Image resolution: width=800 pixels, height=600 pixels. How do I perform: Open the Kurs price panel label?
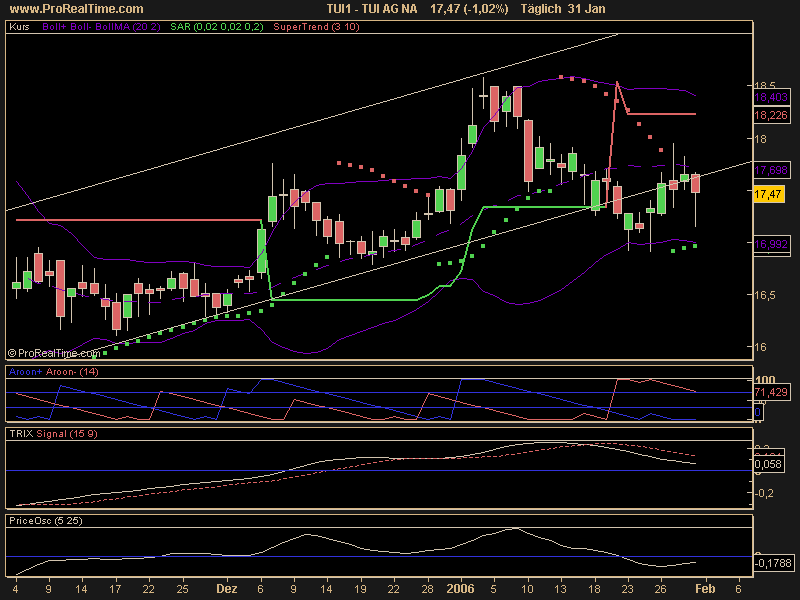tap(19, 27)
